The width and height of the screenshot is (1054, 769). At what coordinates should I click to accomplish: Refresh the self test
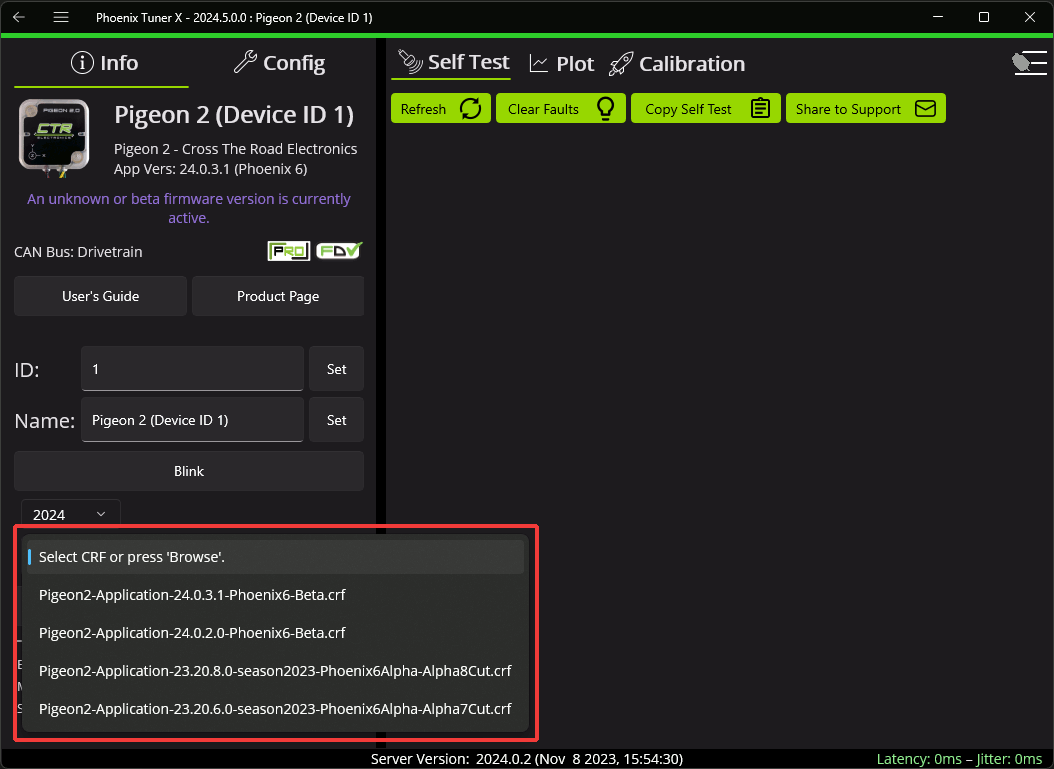coord(441,108)
